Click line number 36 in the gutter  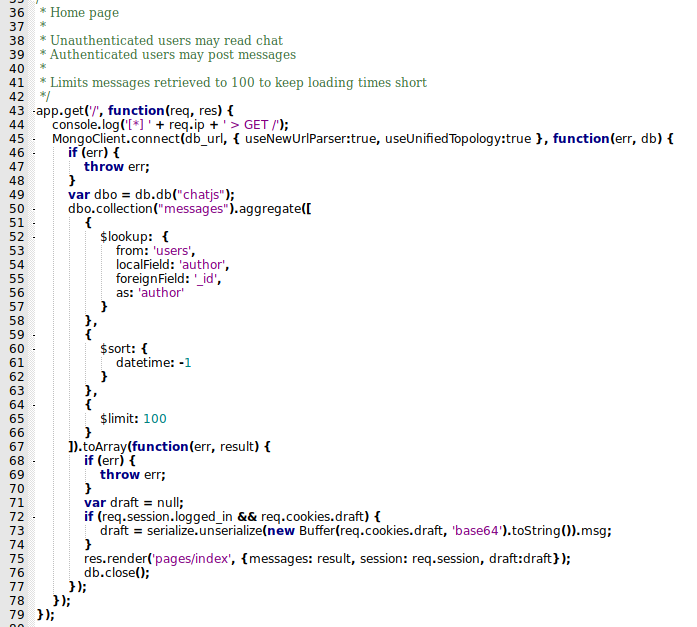17,13
